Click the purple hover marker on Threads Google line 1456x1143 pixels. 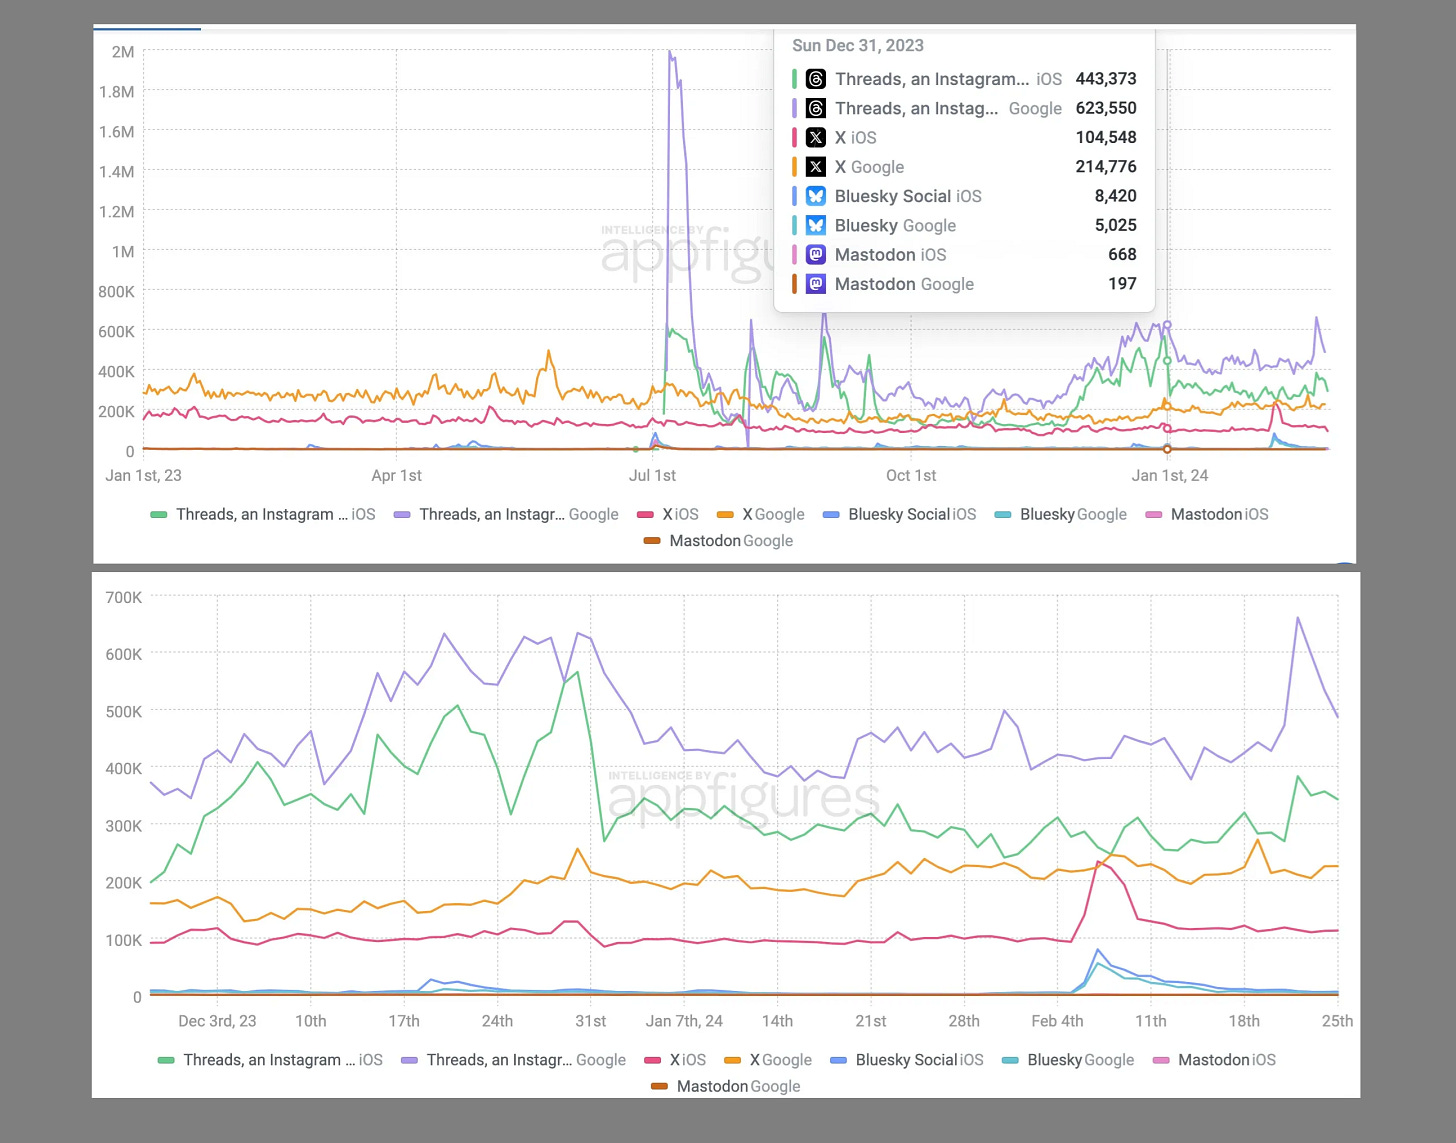point(1167,325)
